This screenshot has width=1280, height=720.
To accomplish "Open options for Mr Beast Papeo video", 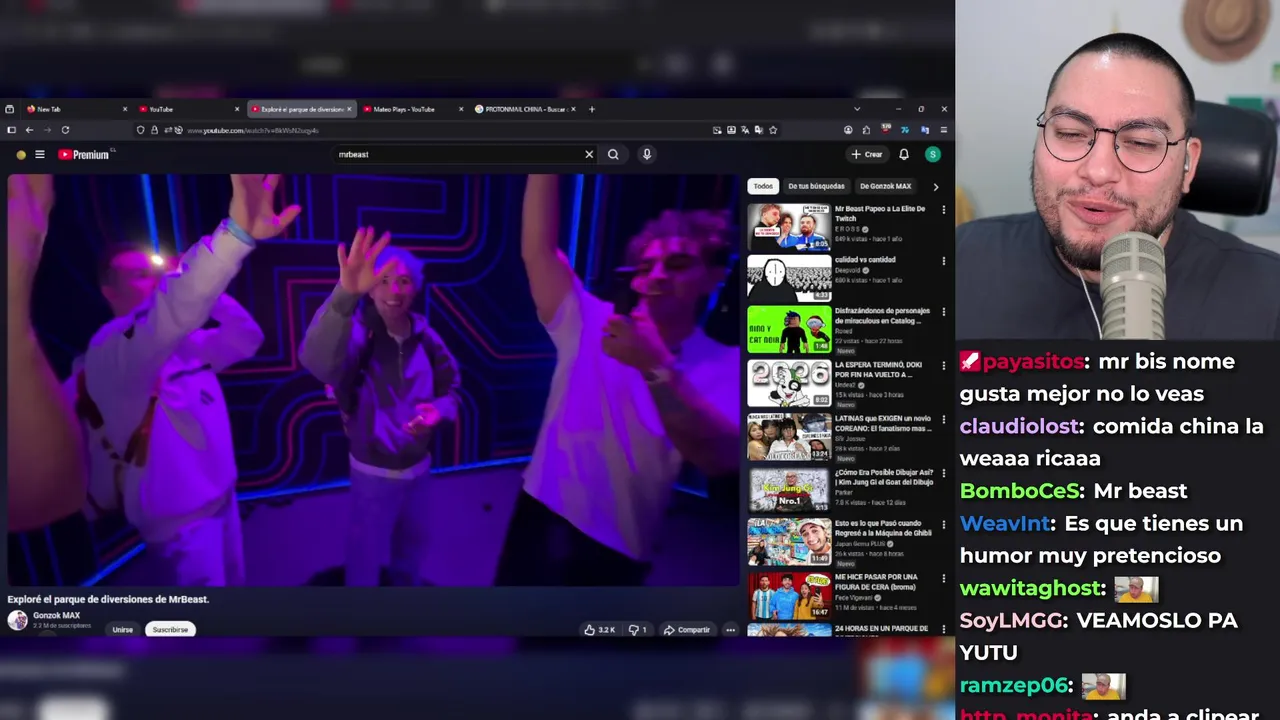I will tap(943, 210).
